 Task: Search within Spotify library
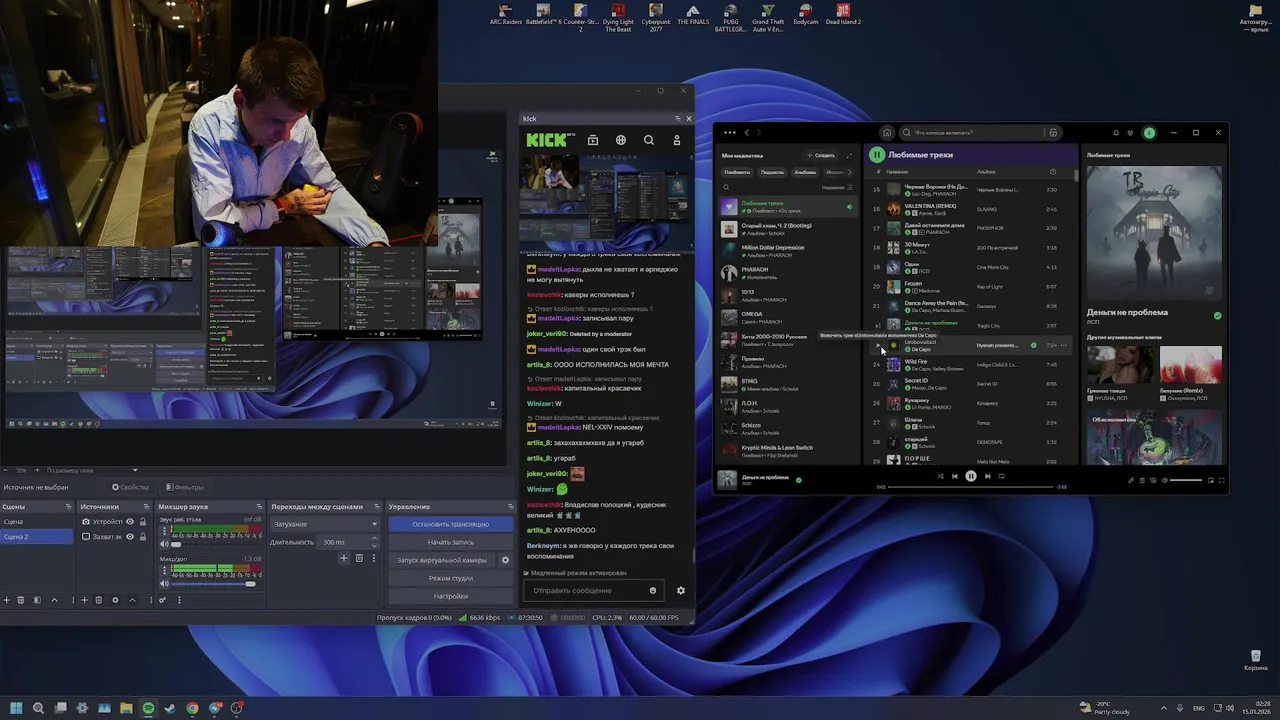point(727,187)
